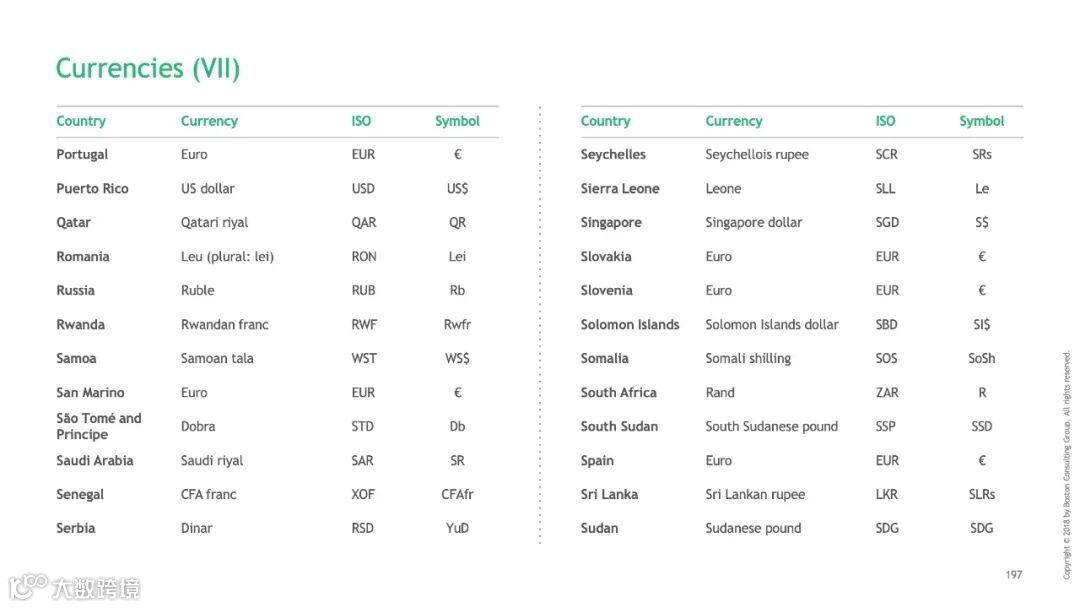Viewport: 1080px width, 608px height.
Task: Select the Portugal country cell
Action: [x=82, y=155]
